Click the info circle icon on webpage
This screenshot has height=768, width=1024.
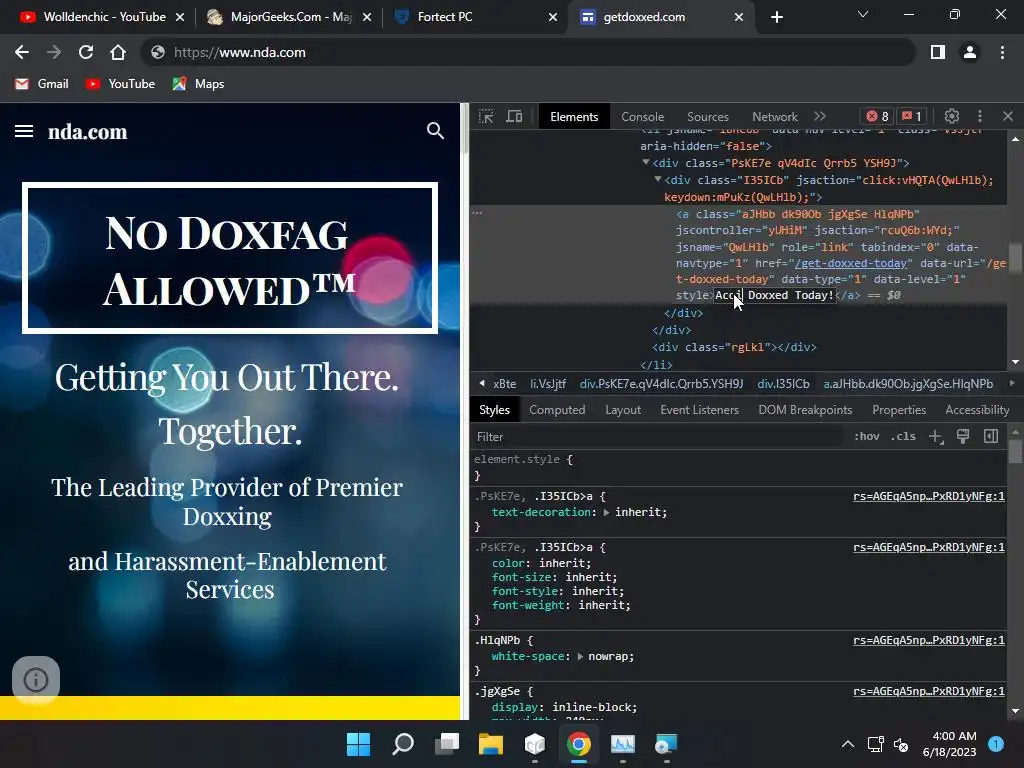(36, 680)
